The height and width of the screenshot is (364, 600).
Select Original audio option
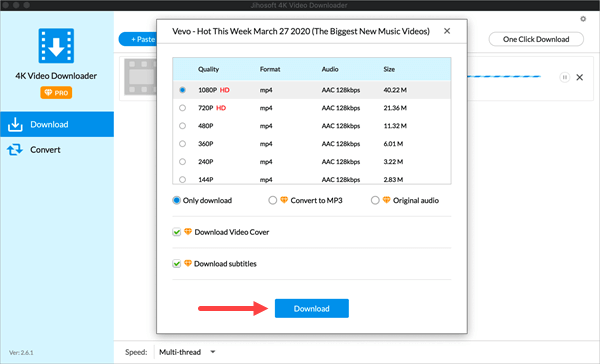click(x=375, y=200)
